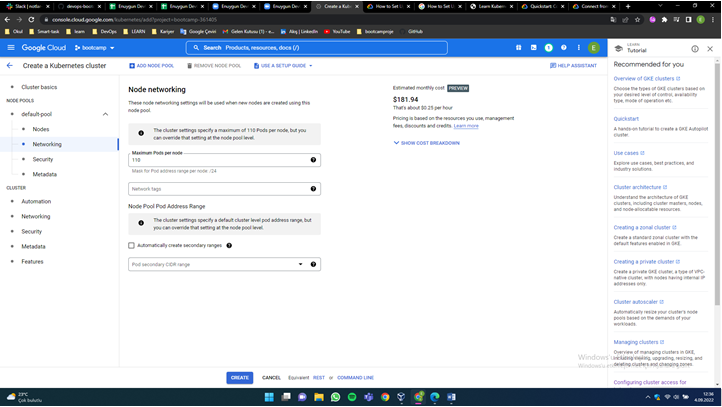Expand SHOW COST BREAKDOWN
The height and width of the screenshot is (407, 722).
point(426,143)
